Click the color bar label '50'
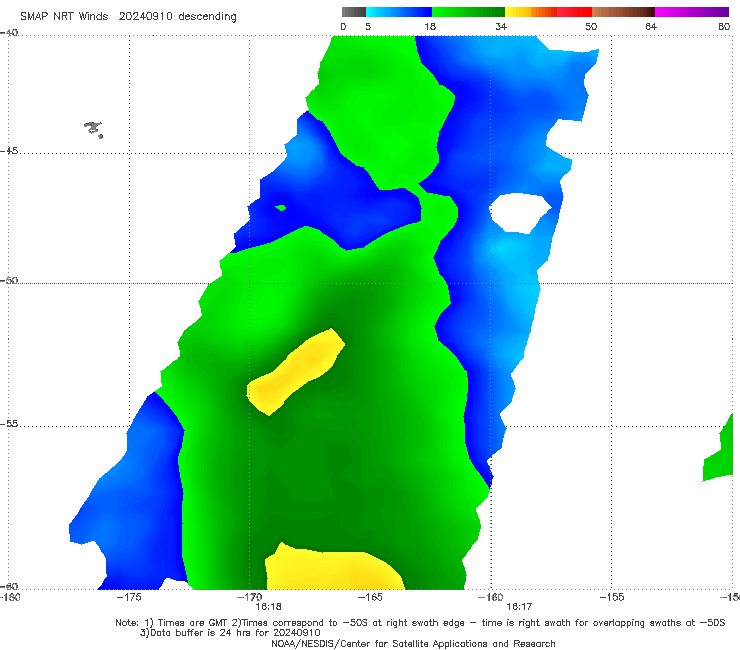 591,26
